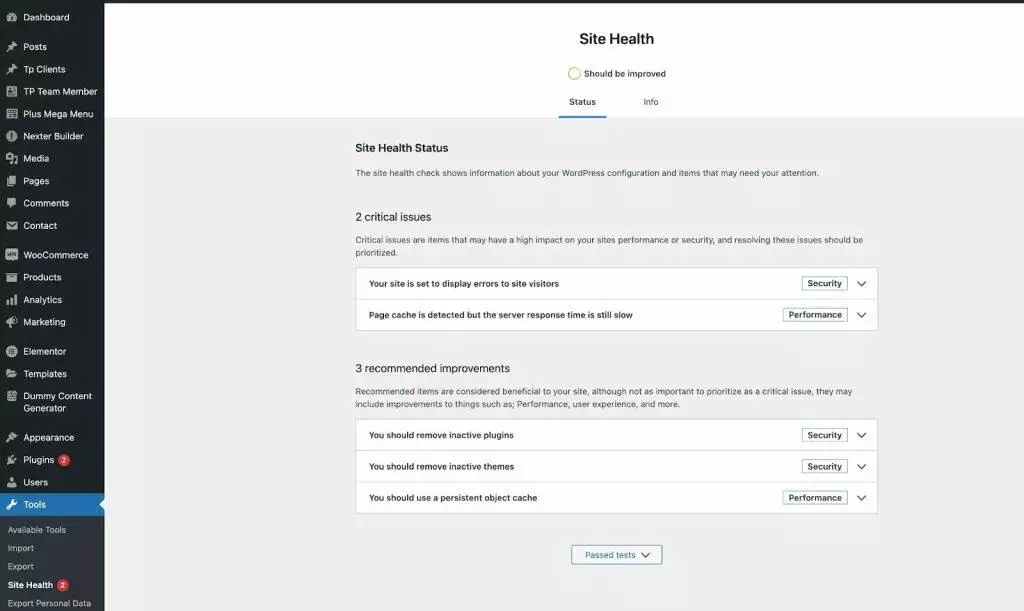
Task: Open the Products sidebar icon
Action: click(12, 277)
